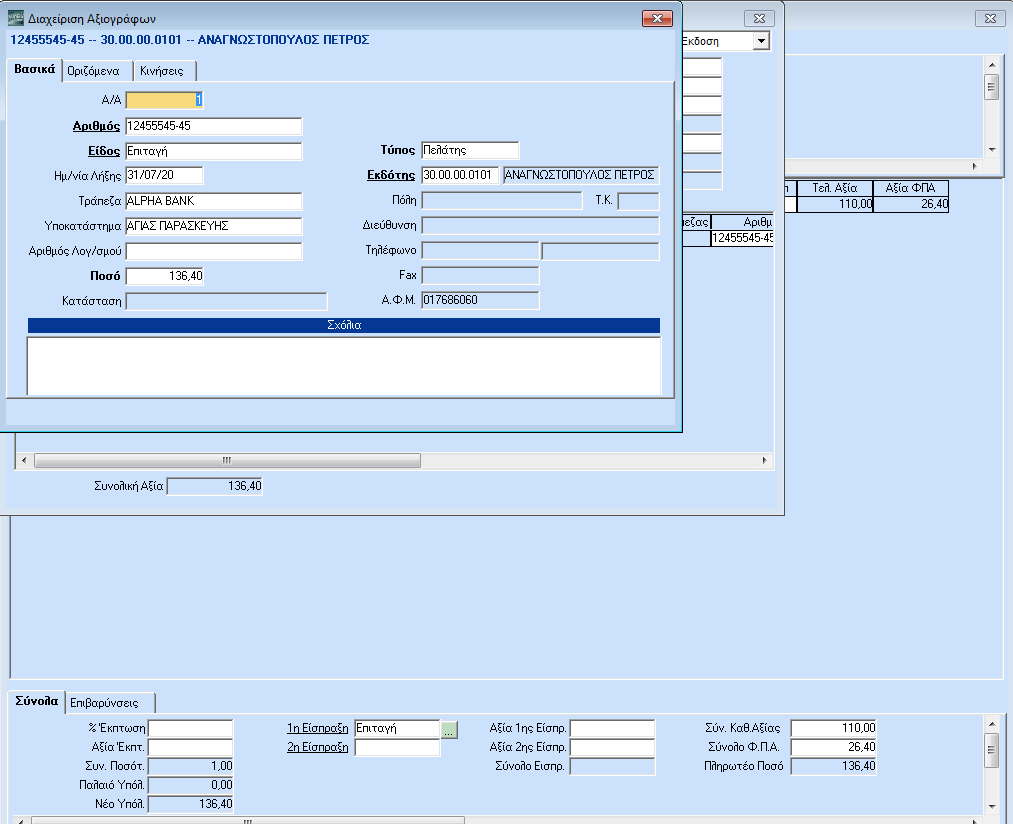The width and height of the screenshot is (1013, 824).
Task: Open the Βασικά tab
Action: (x=35, y=69)
